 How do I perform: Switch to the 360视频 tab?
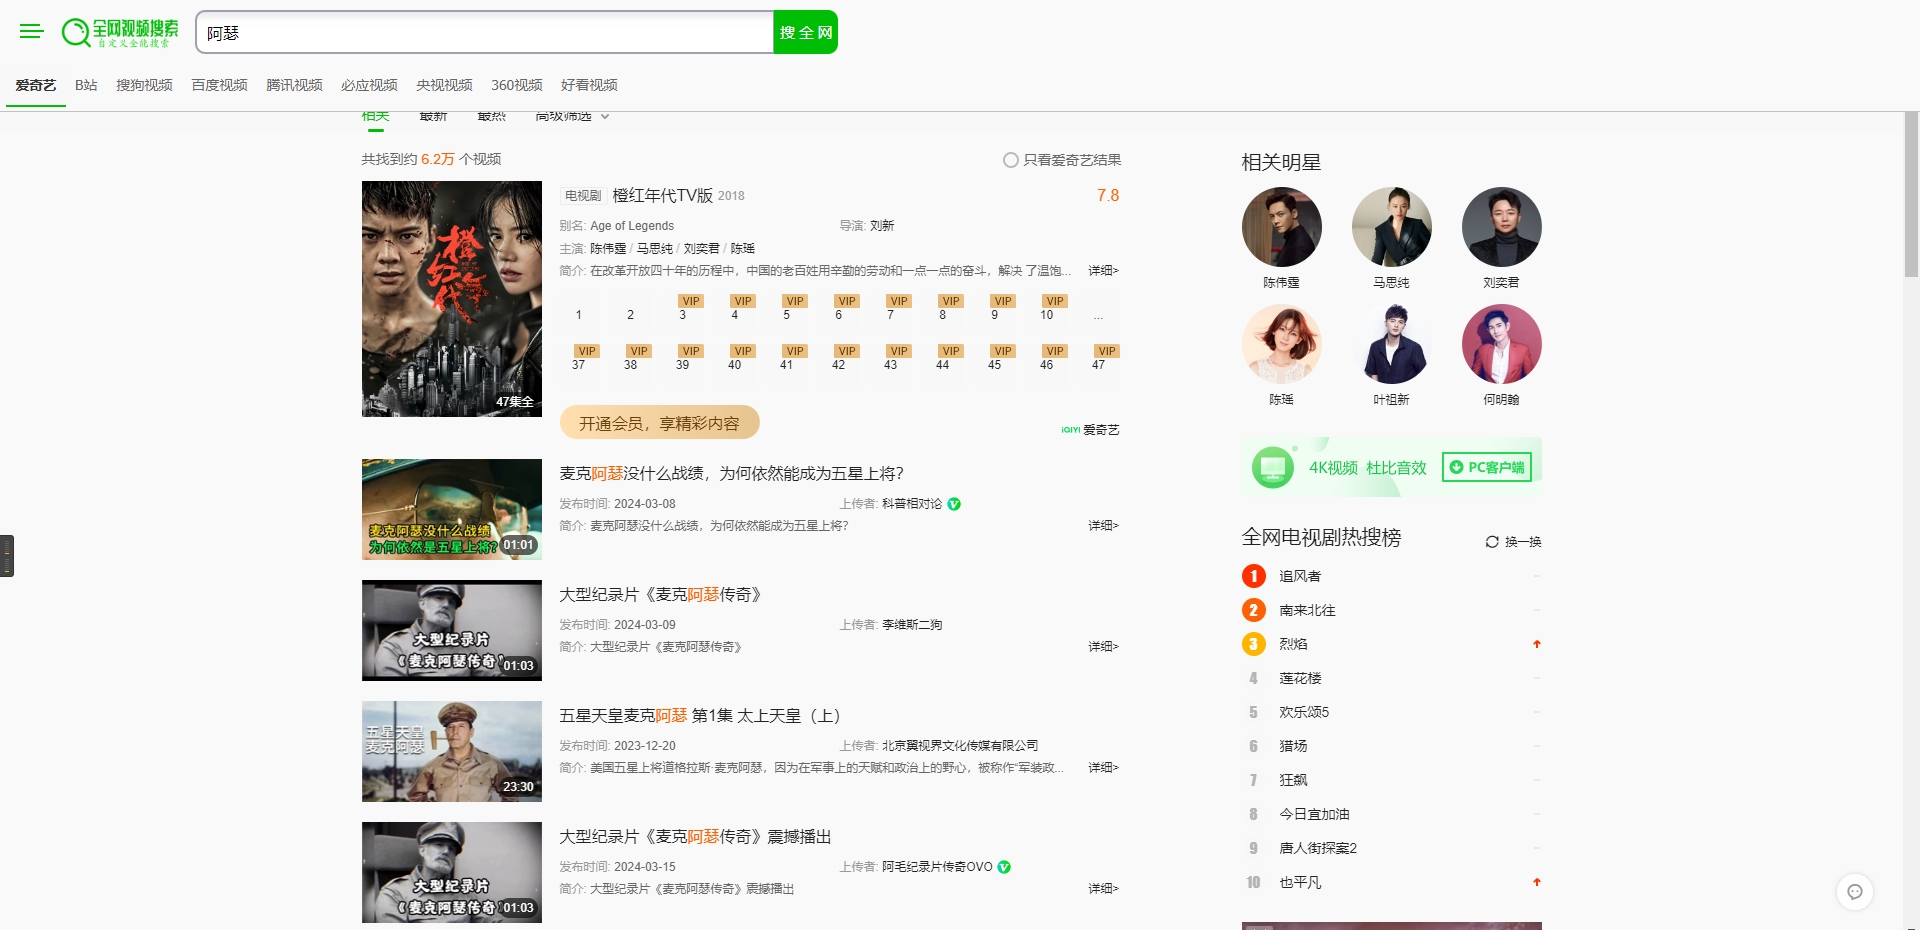(517, 85)
